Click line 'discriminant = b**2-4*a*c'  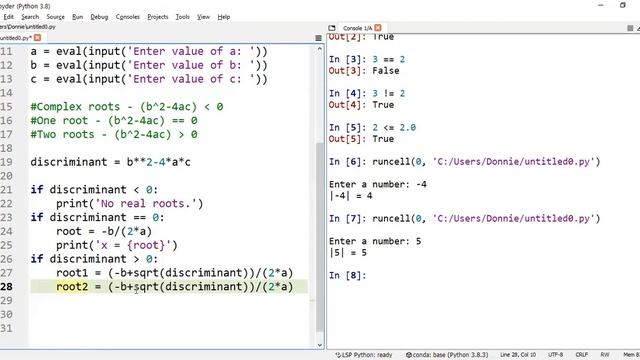tap(110, 162)
